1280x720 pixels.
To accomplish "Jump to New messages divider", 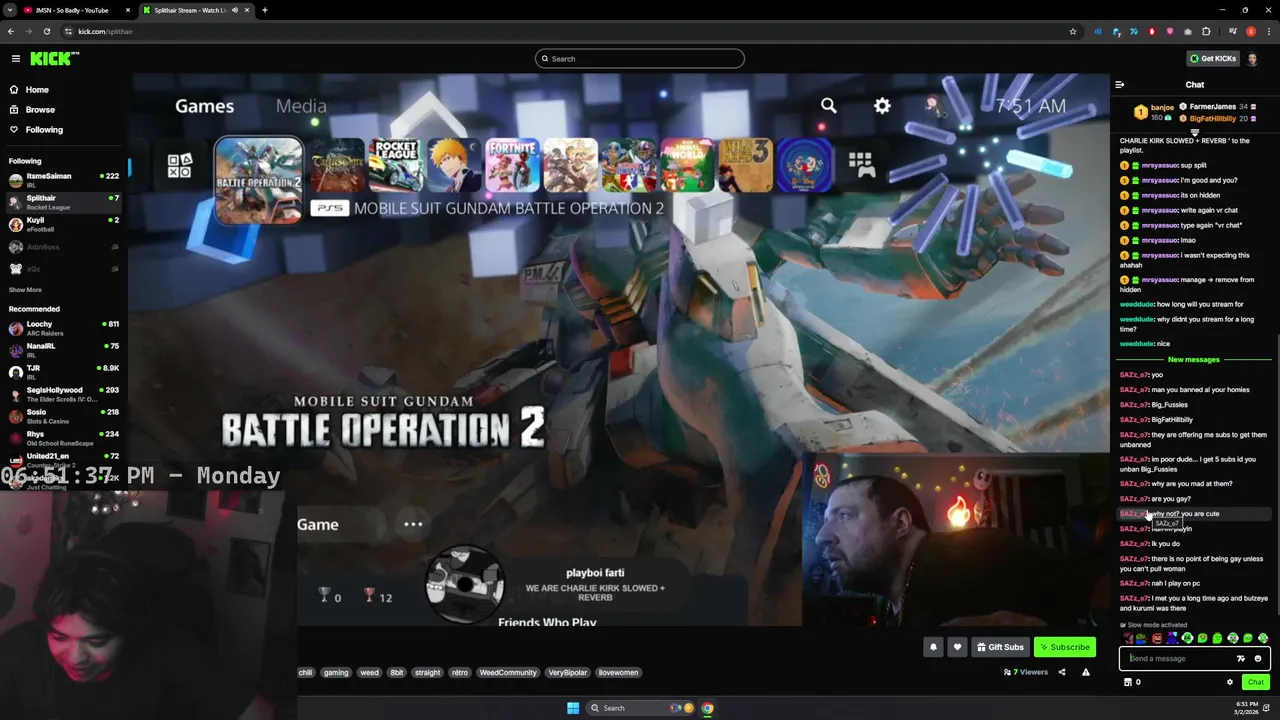I will [x=1194, y=360].
